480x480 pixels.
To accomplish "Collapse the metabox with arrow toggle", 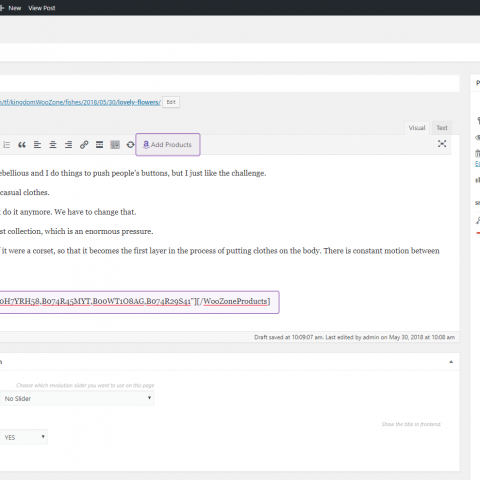I will tap(451, 362).
